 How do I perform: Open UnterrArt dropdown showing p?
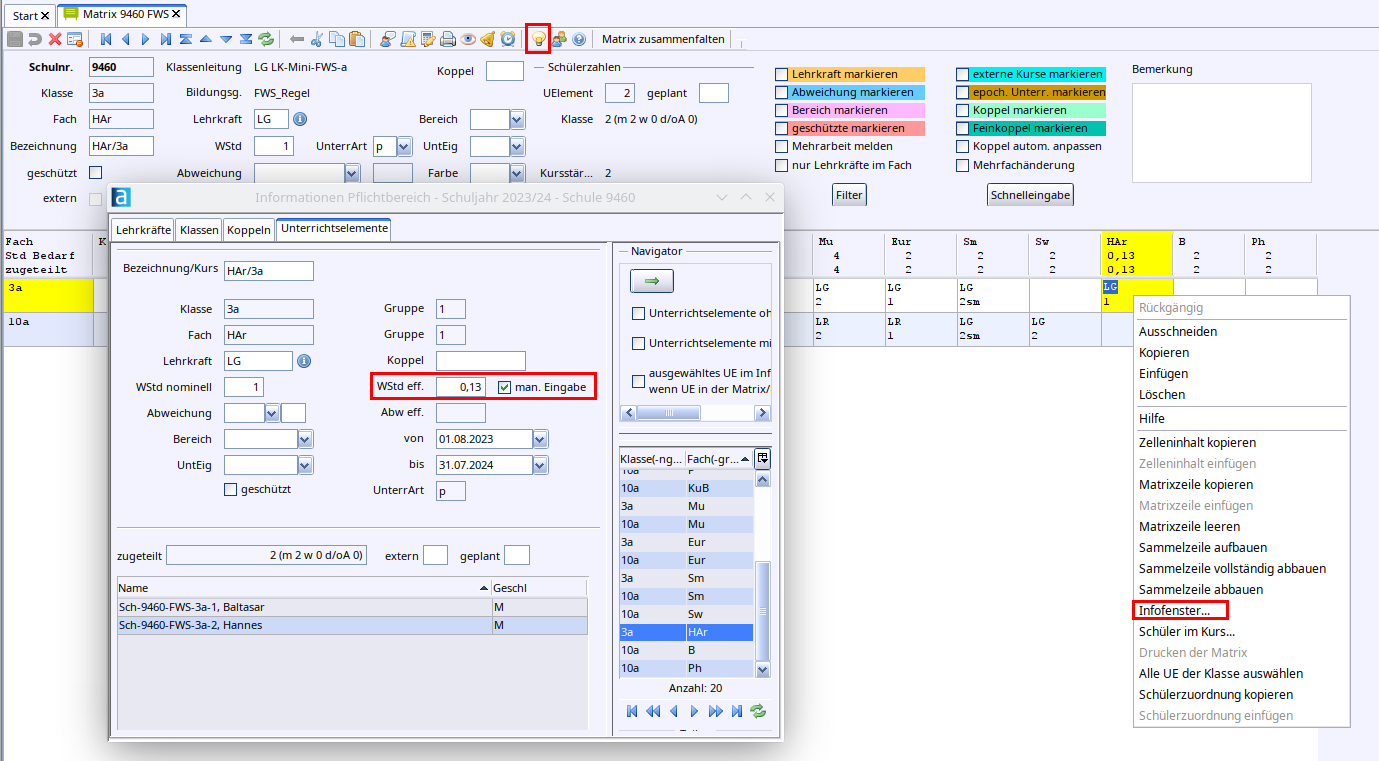tap(404, 146)
